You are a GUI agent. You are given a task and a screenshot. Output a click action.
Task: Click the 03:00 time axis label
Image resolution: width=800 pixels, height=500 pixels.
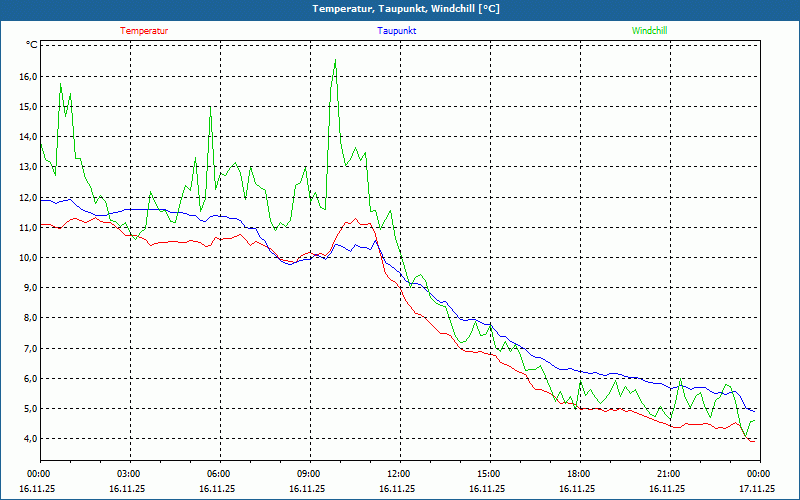click(129, 474)
